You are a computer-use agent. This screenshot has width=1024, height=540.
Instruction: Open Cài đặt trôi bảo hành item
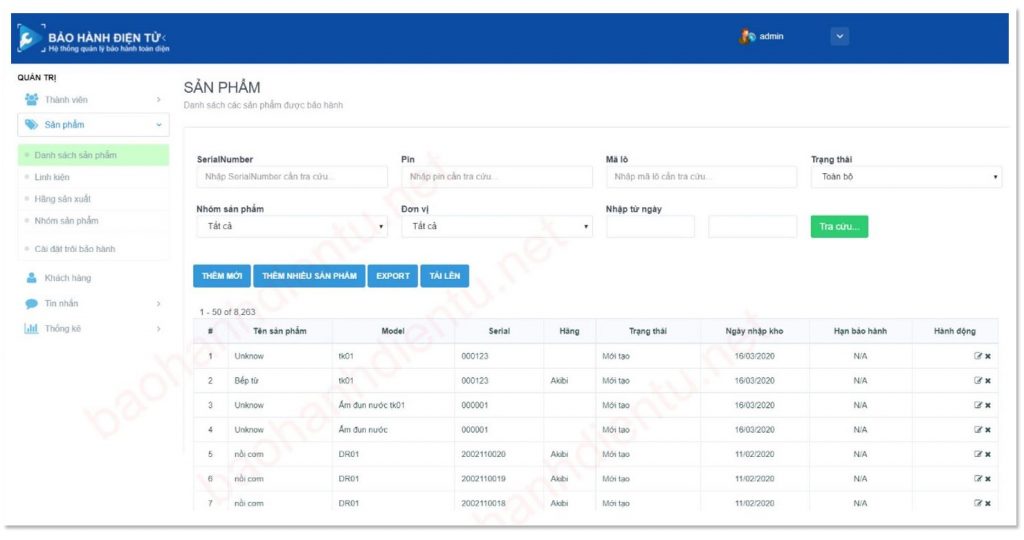[93, 249]
